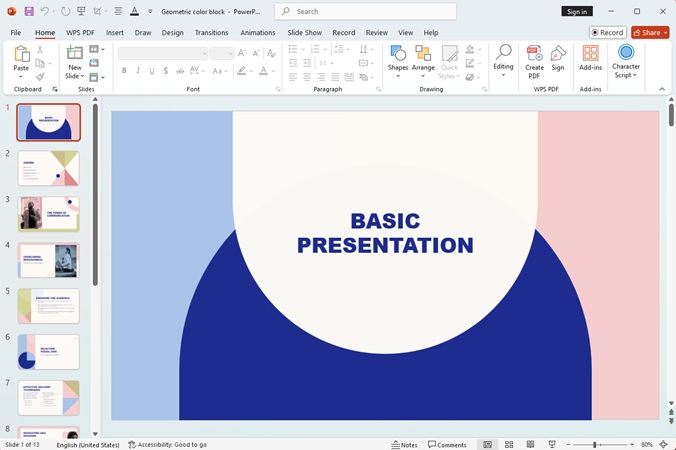Open the font name combo box
Viewport: 676px width, 450px height.
pos(163,53)
